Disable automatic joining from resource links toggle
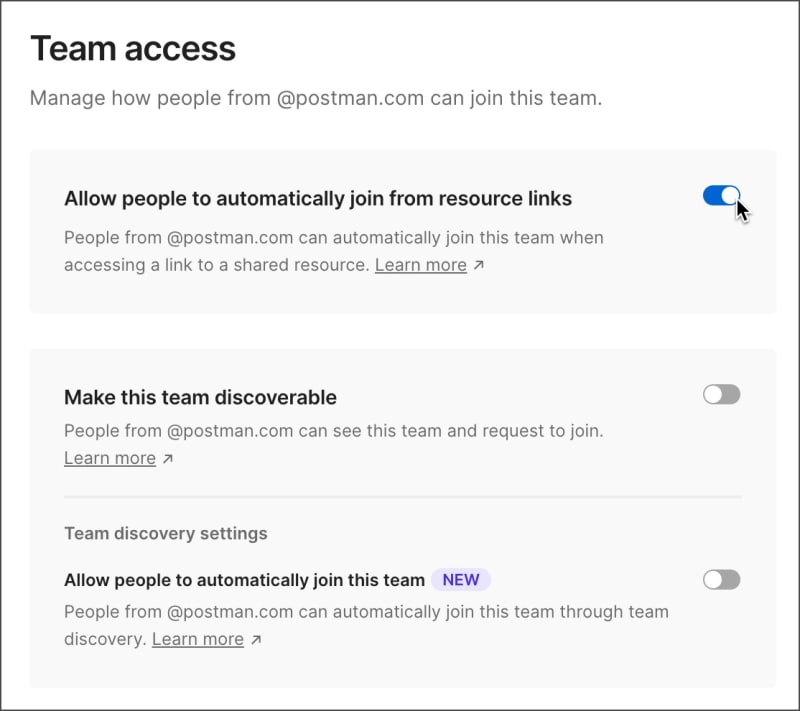 tap(721, 196)
